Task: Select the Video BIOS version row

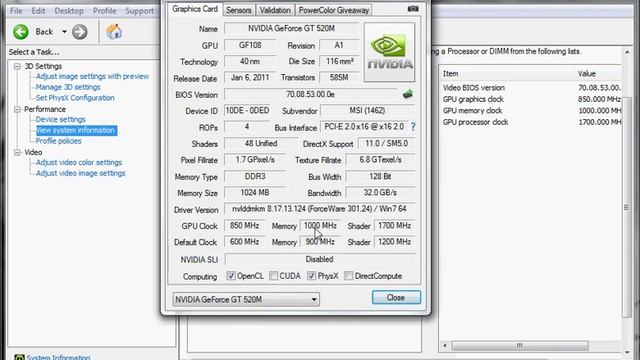Action: click(531, 88)
